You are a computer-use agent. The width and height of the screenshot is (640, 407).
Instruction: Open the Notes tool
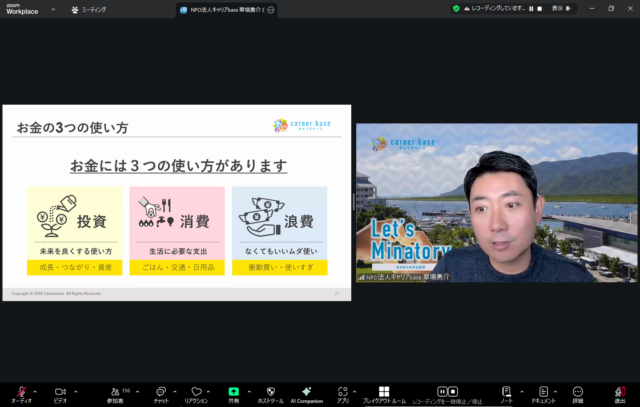pos(506,392)
